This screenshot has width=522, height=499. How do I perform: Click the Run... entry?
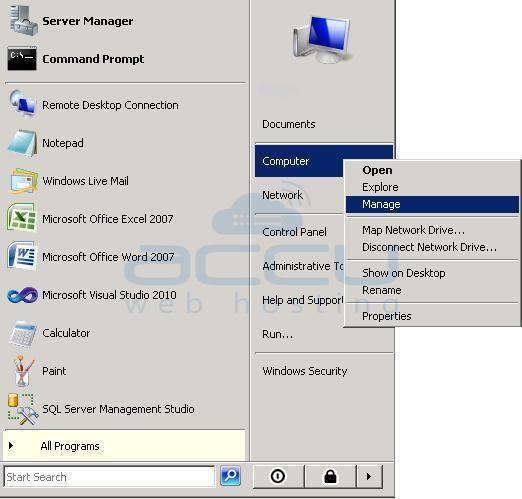pyautogui.click(x=278, y=334)
